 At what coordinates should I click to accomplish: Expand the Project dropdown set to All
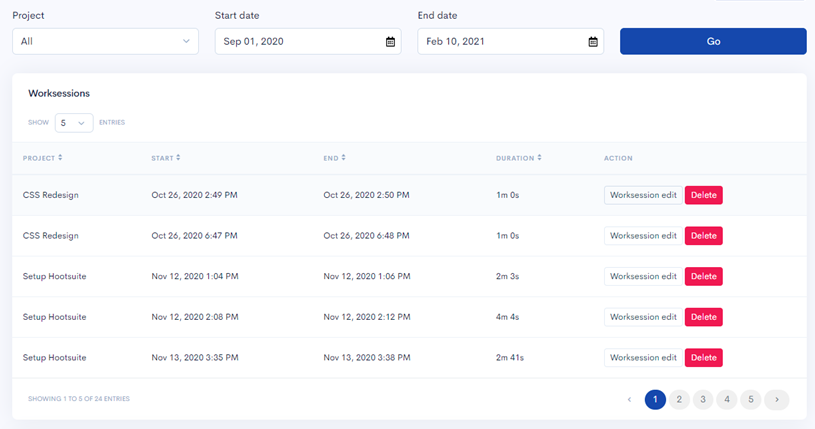click(x=106, y=42)
